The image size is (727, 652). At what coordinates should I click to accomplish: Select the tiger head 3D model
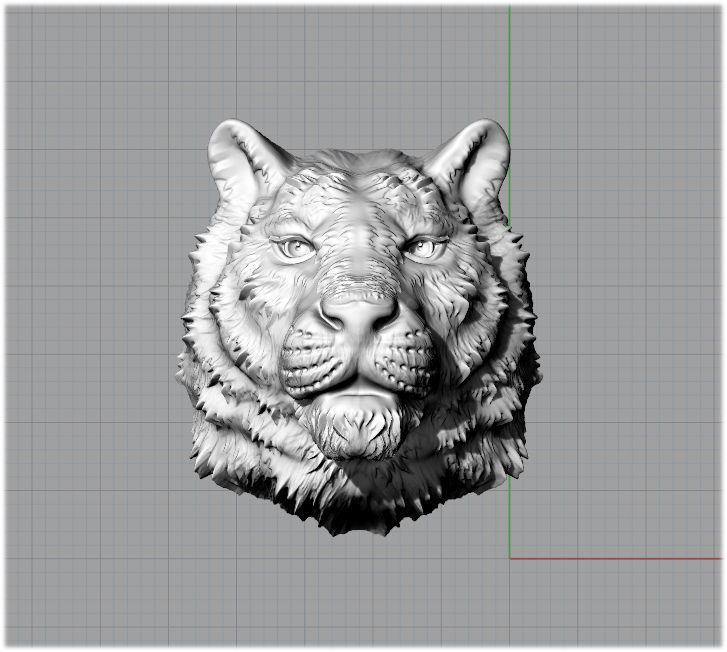[x=358, y=327]
